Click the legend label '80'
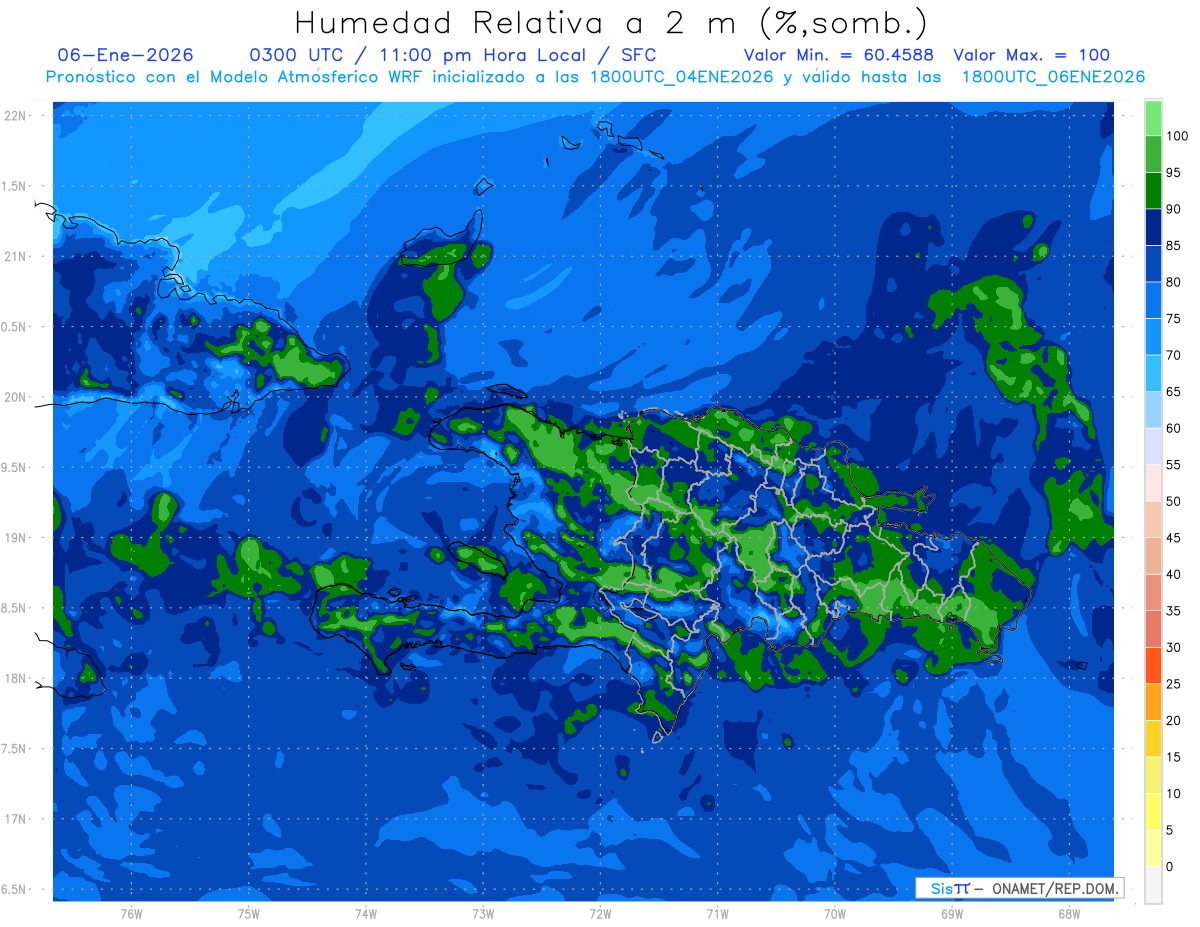The height and width of the screenshot is (927, 1200). (1173, 282)
